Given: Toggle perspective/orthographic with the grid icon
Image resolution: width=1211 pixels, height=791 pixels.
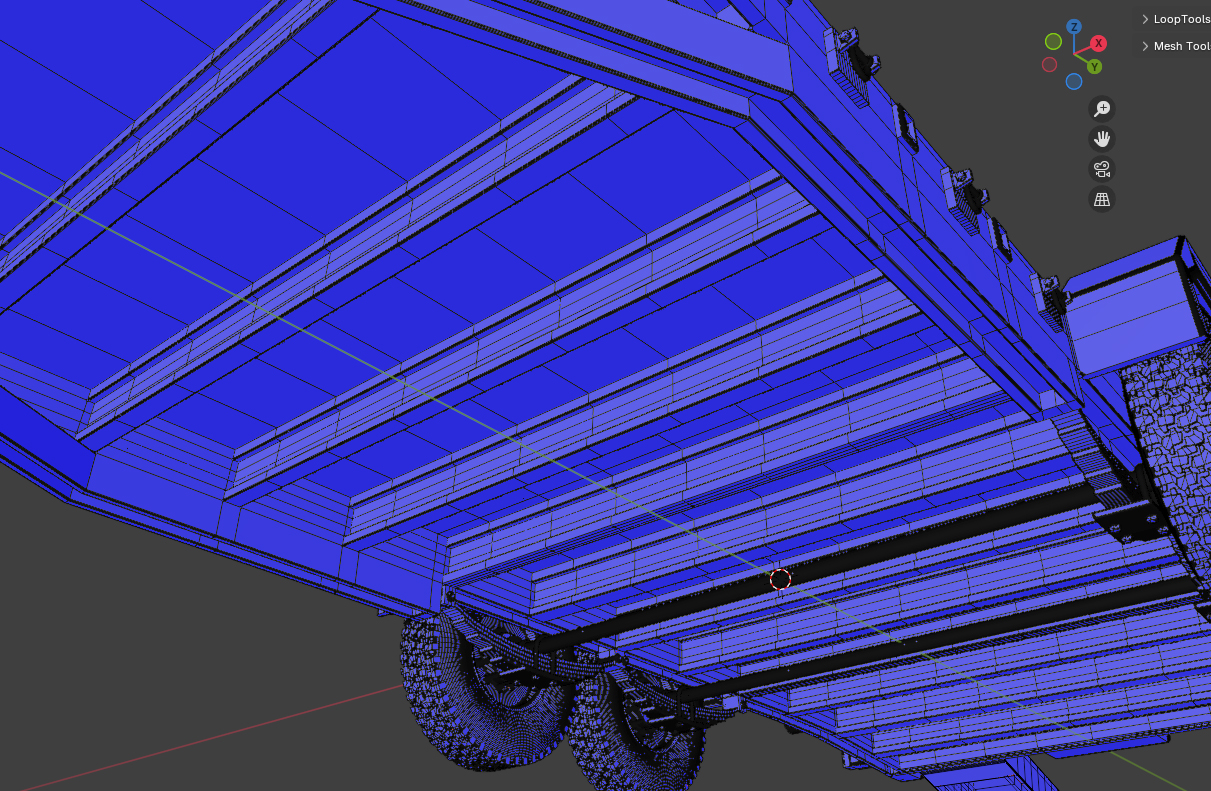Looking at the screenshot, I should pos(1101,199).
